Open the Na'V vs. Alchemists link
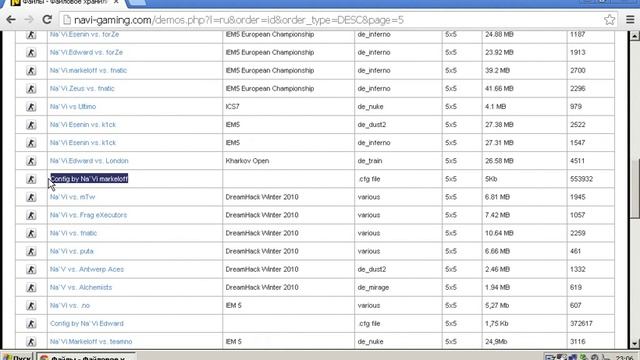640x360 pixels. [81, 287]
